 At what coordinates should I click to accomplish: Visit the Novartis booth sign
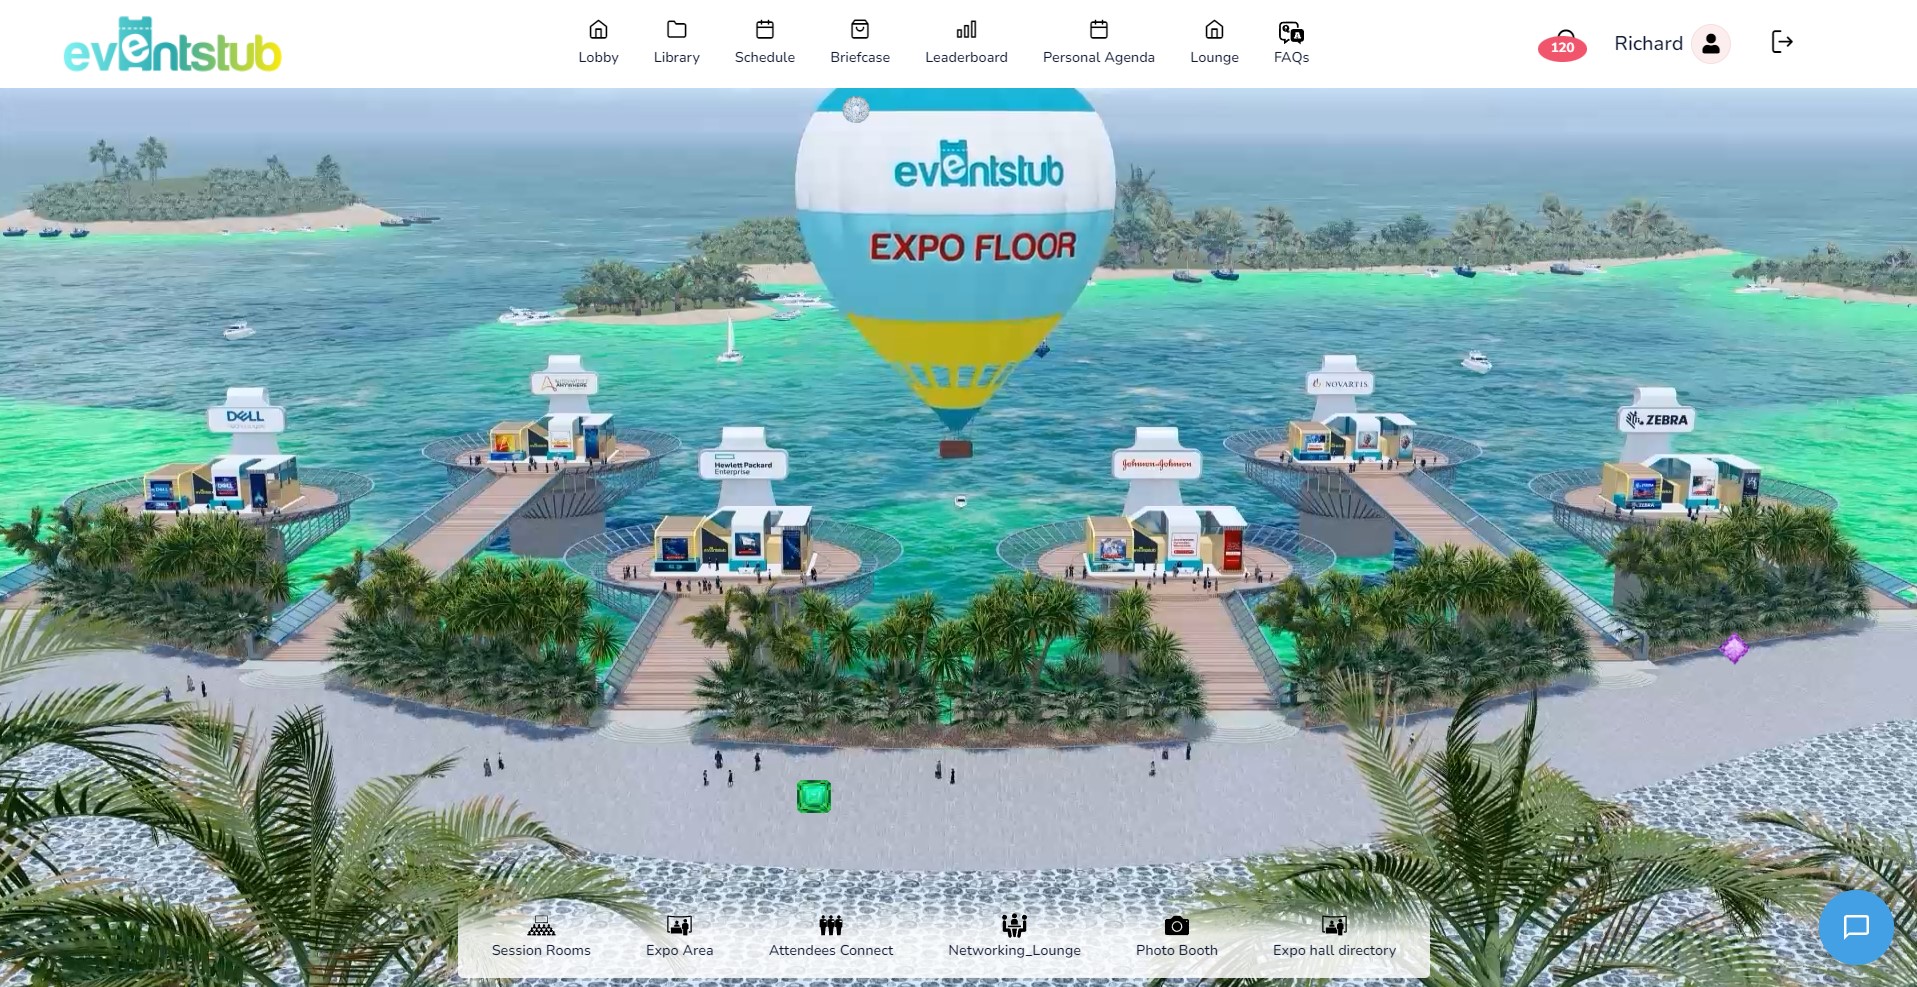click(x=1340, y=383)
